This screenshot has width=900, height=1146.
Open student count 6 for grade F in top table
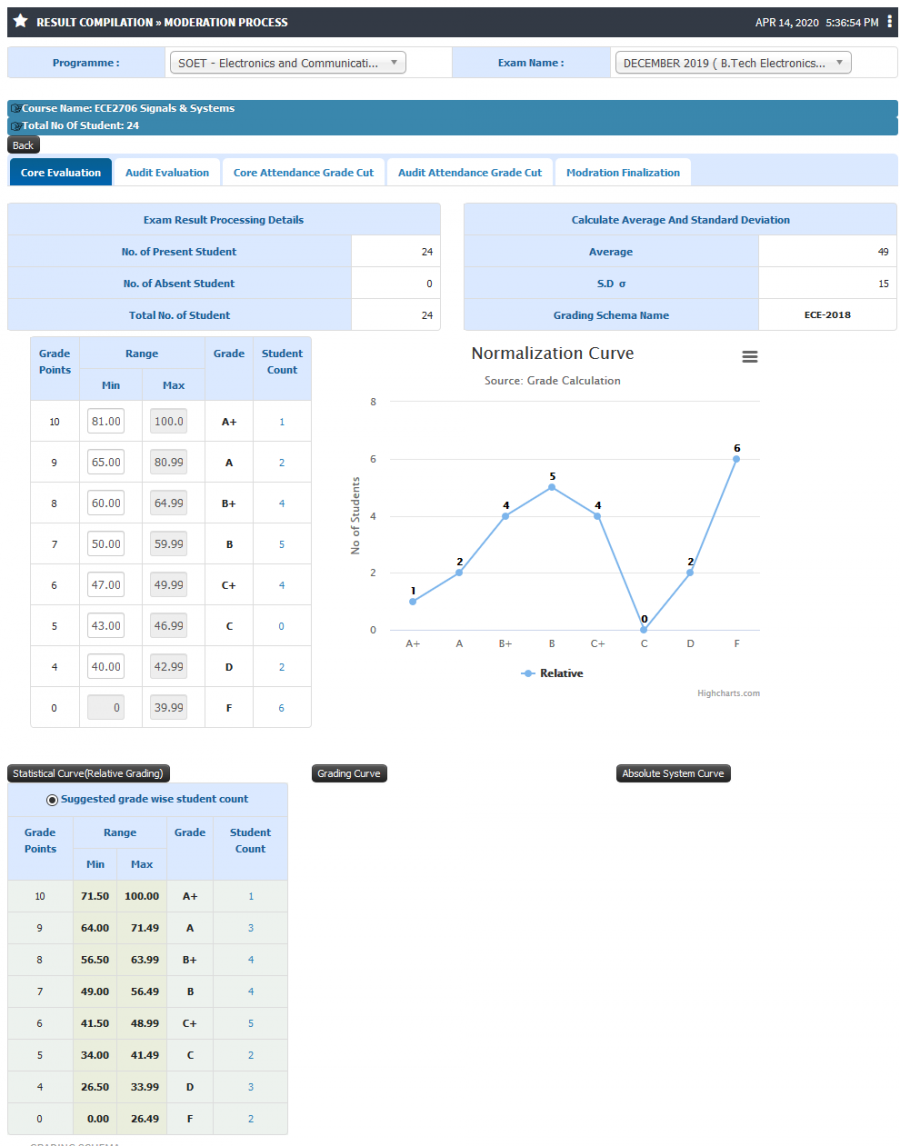point(281,708)
